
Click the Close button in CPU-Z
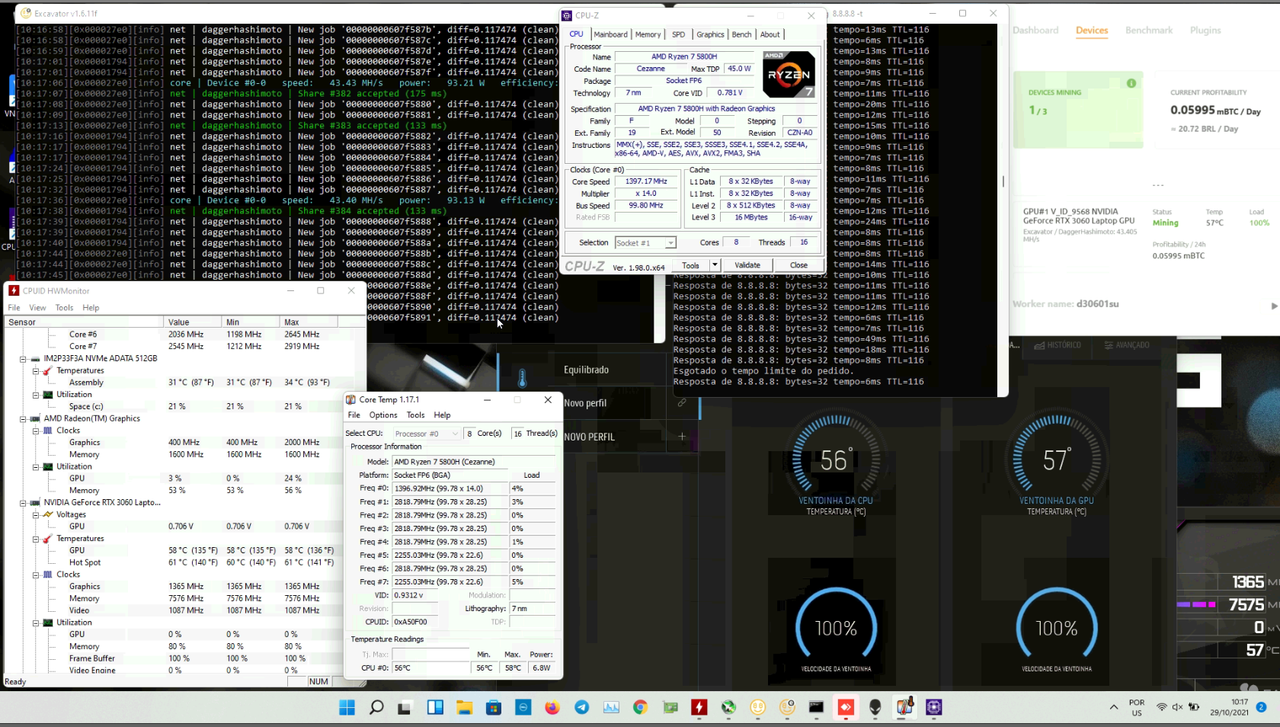pos(798,265)
